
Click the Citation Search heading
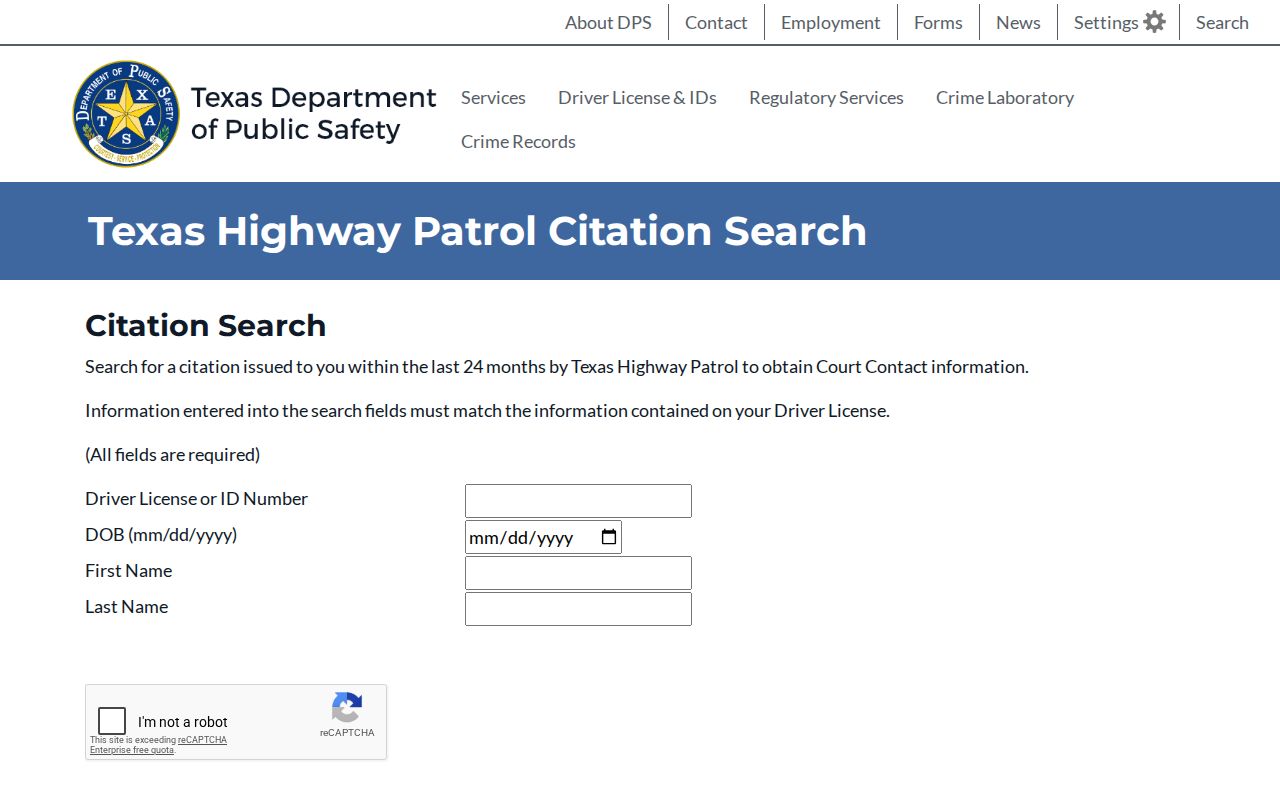coord(205,326)
